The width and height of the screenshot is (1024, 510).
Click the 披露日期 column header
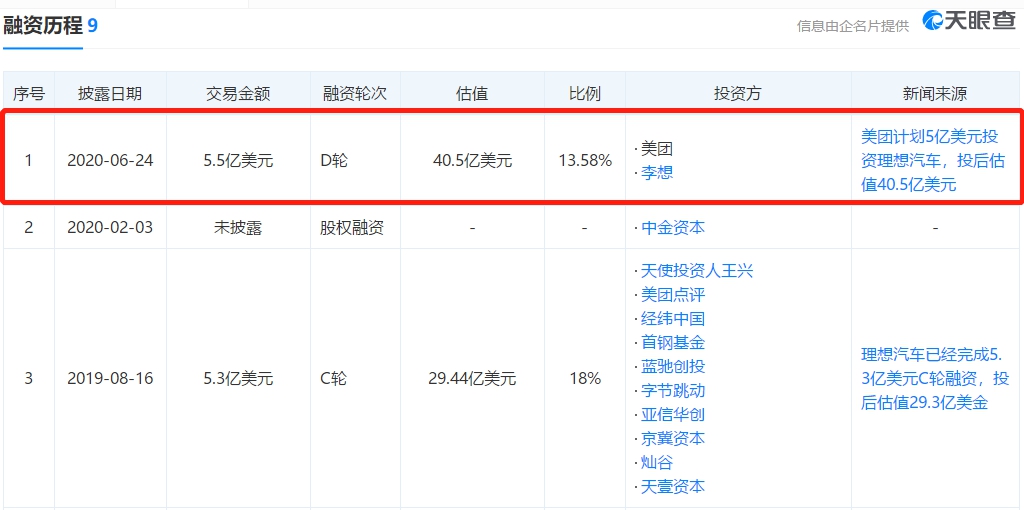110,93
